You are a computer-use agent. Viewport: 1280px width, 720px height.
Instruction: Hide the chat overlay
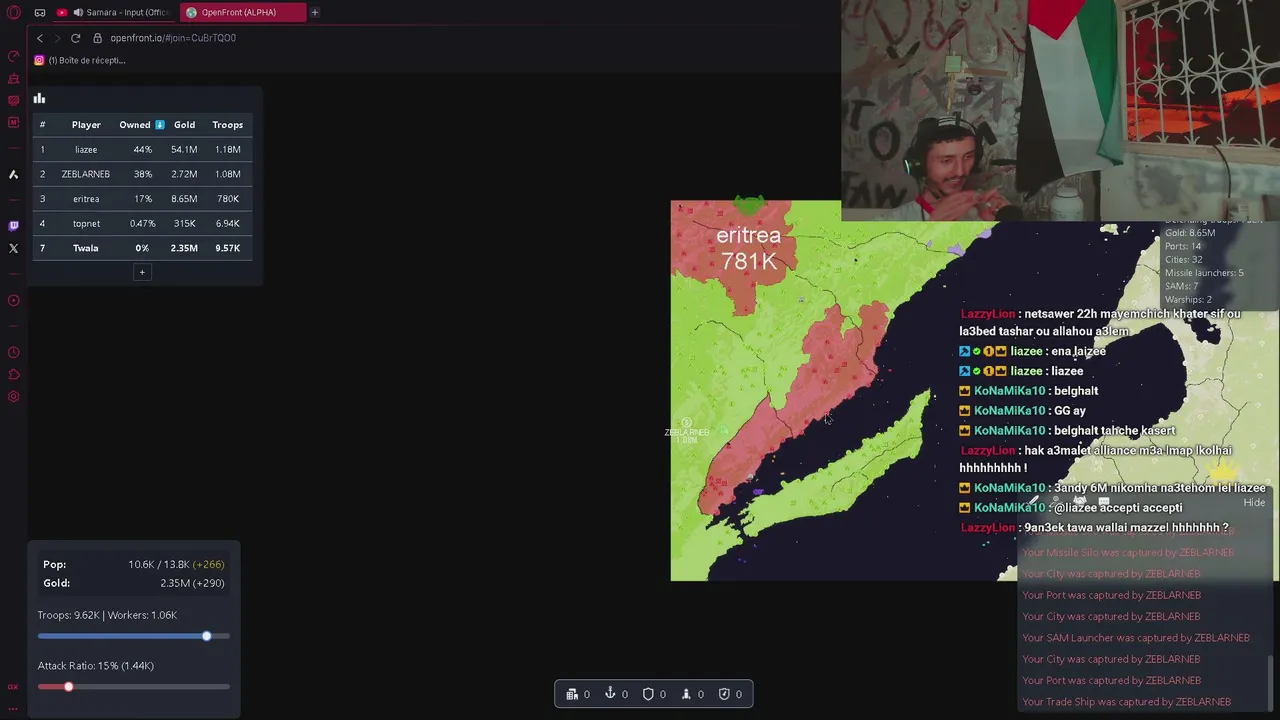1254,503
